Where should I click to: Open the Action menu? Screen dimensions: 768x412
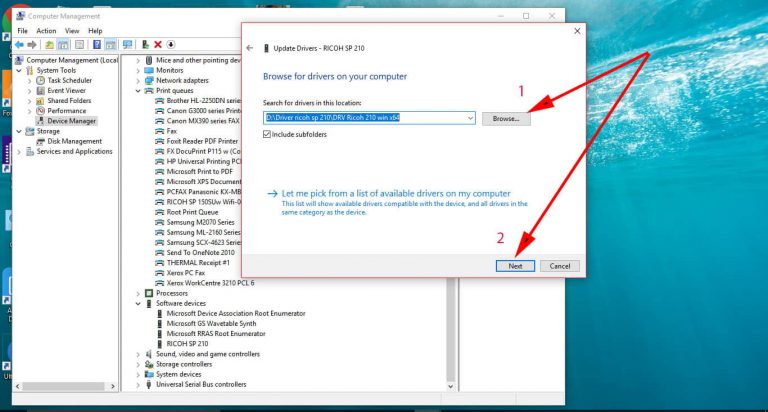[46, 31]
